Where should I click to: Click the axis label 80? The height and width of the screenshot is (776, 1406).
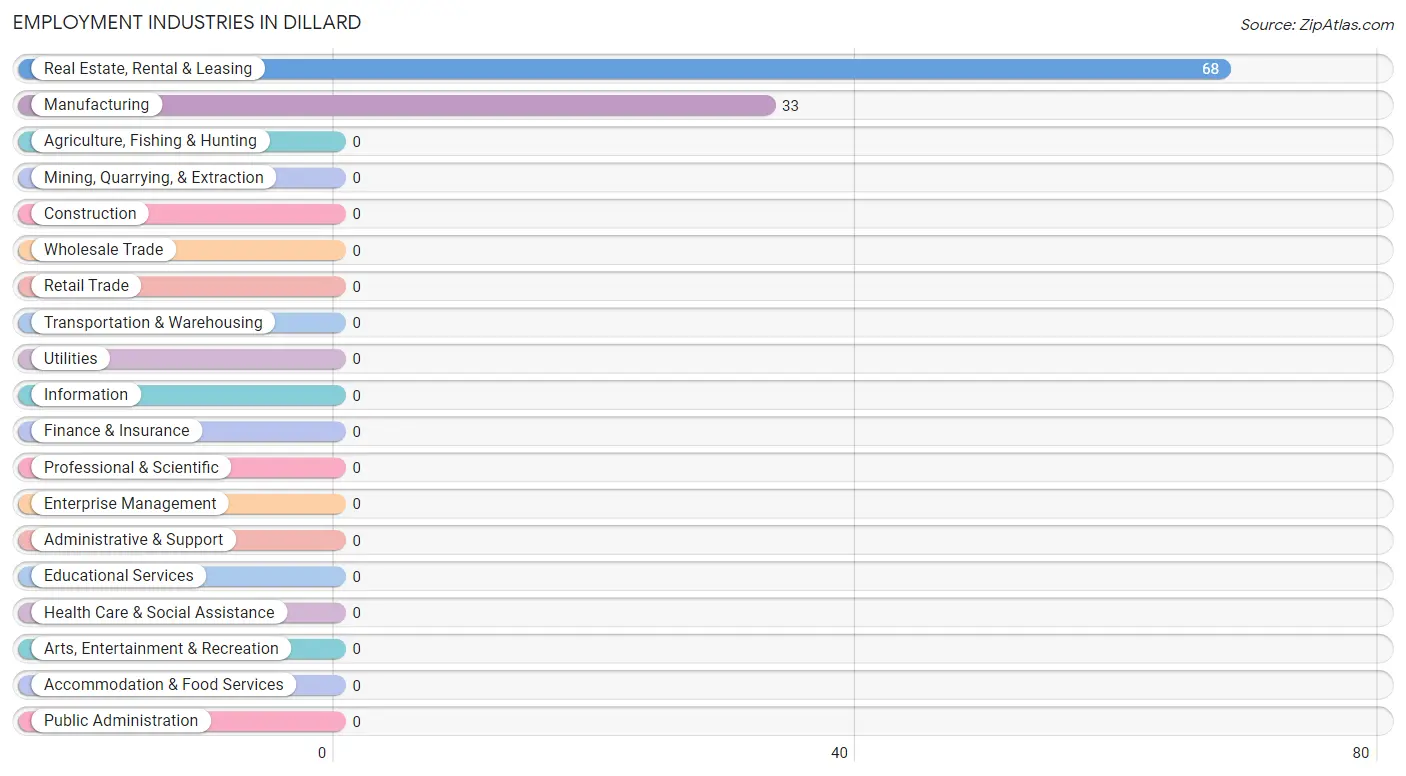click(1360, 753)
